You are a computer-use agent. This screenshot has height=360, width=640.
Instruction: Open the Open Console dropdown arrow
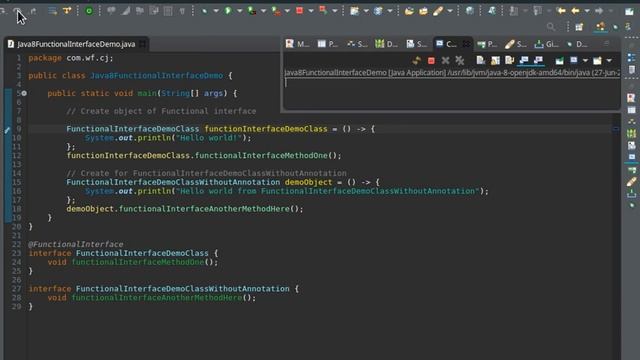coord(609,61)
